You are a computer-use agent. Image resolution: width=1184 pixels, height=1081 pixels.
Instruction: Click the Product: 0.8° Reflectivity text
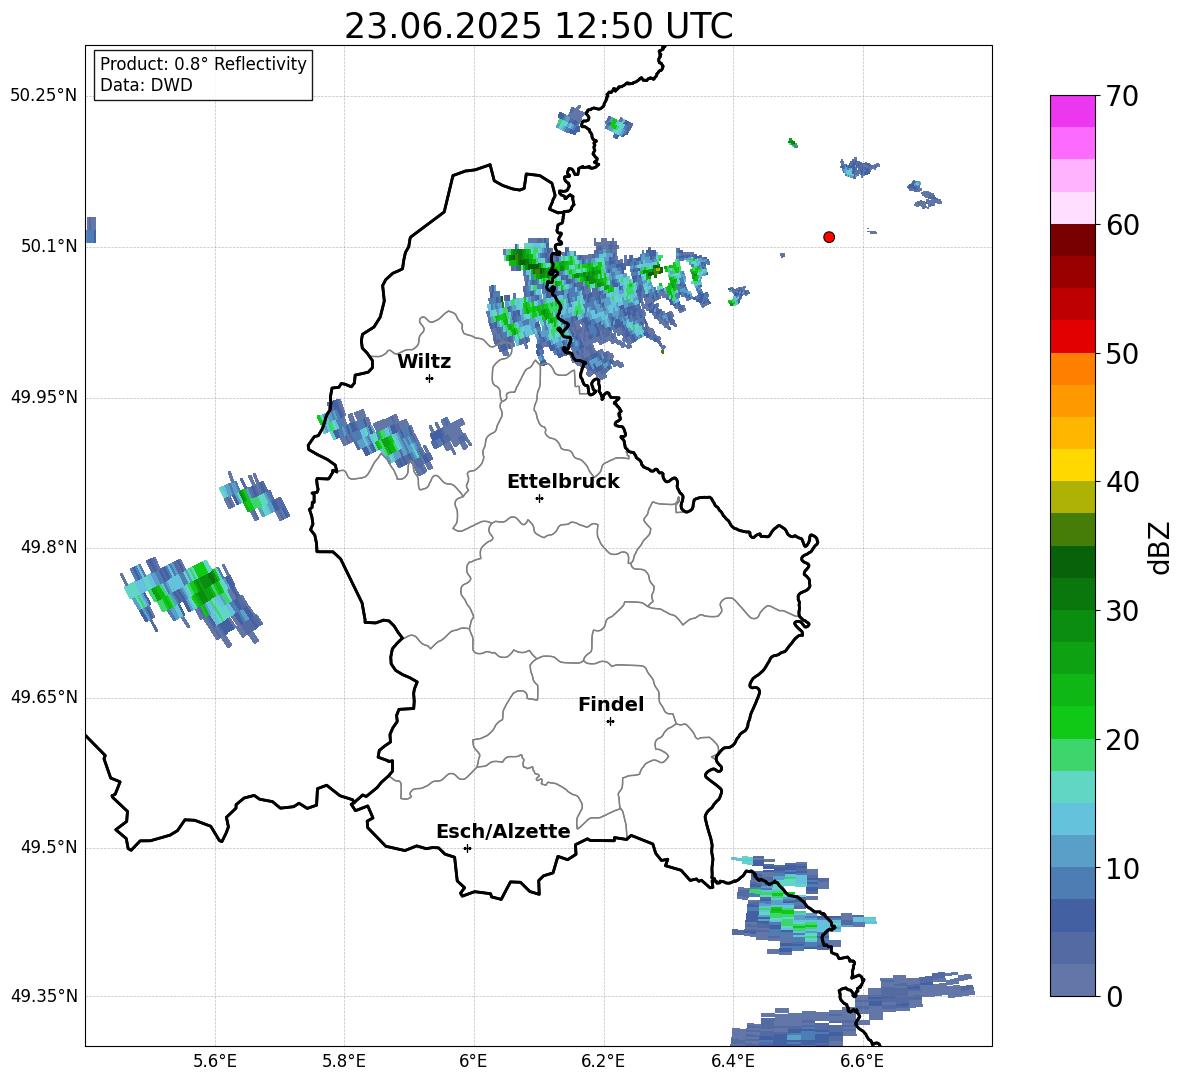203,64
